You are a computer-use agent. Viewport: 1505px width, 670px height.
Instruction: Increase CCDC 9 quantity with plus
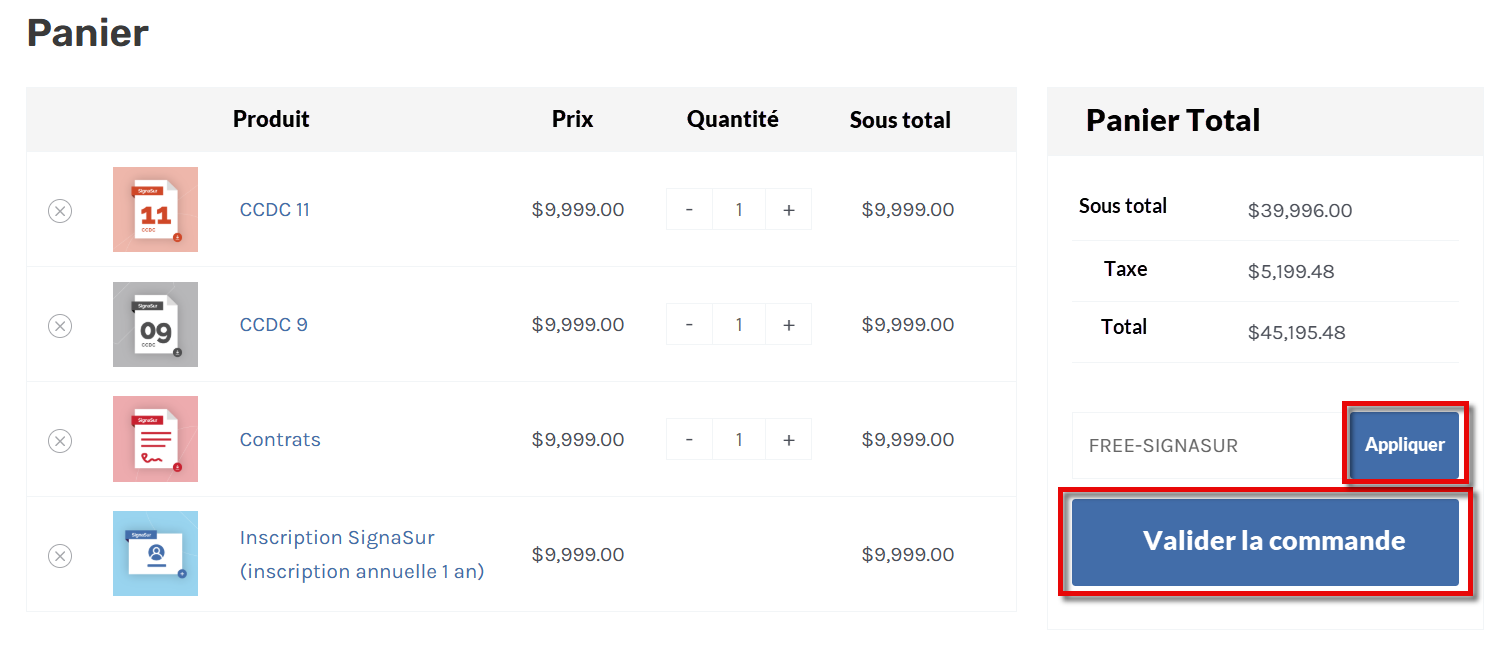(x=789, y=325)
